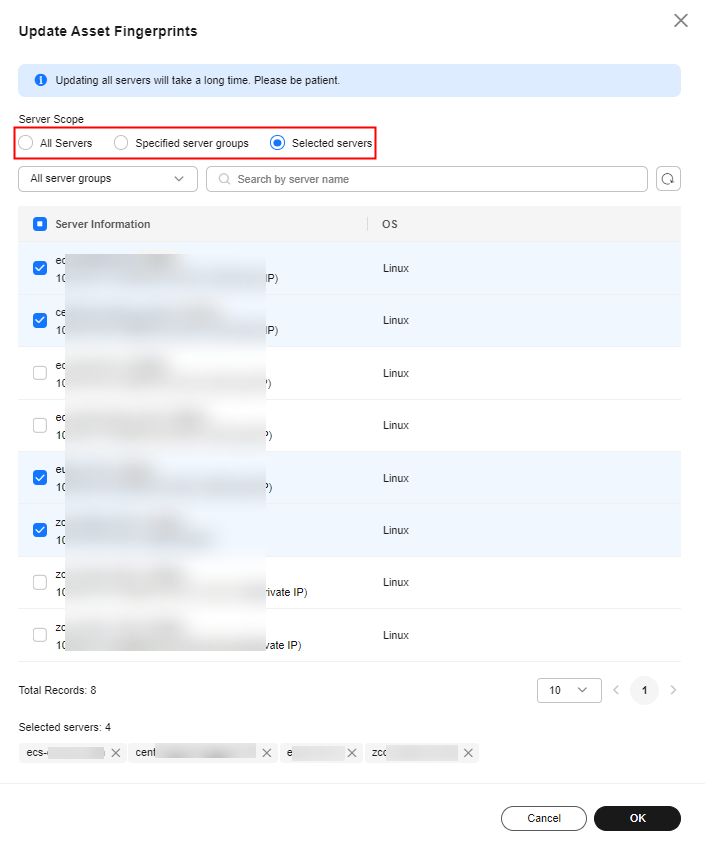Viewport: 705px width, 843px height.
Task: Click the search magnifier icon
Action: click(224, 179)
